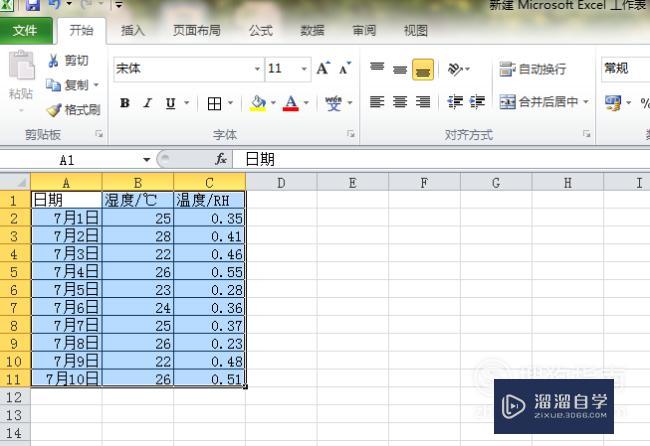Switch to the 插入 Insert tab
This screenshot has height=446, width=650.
click(x=133, y=31)
